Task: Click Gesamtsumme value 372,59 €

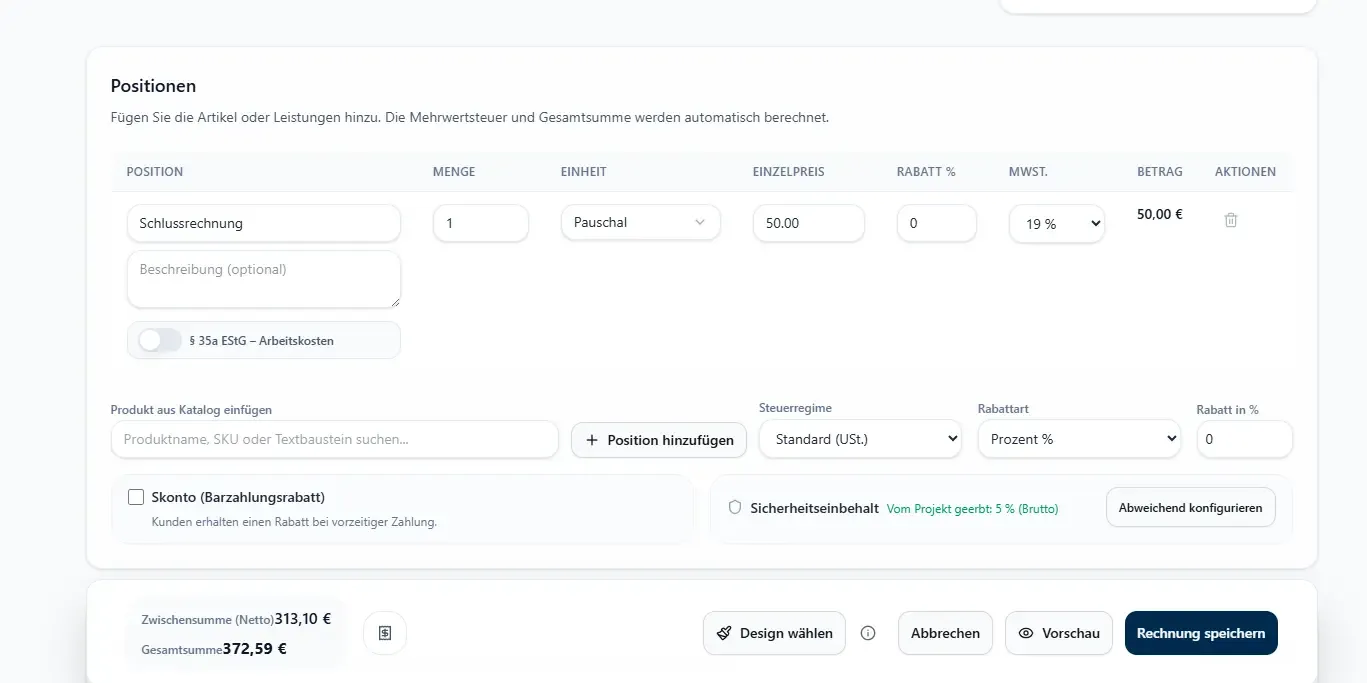Action: [255, 648]
